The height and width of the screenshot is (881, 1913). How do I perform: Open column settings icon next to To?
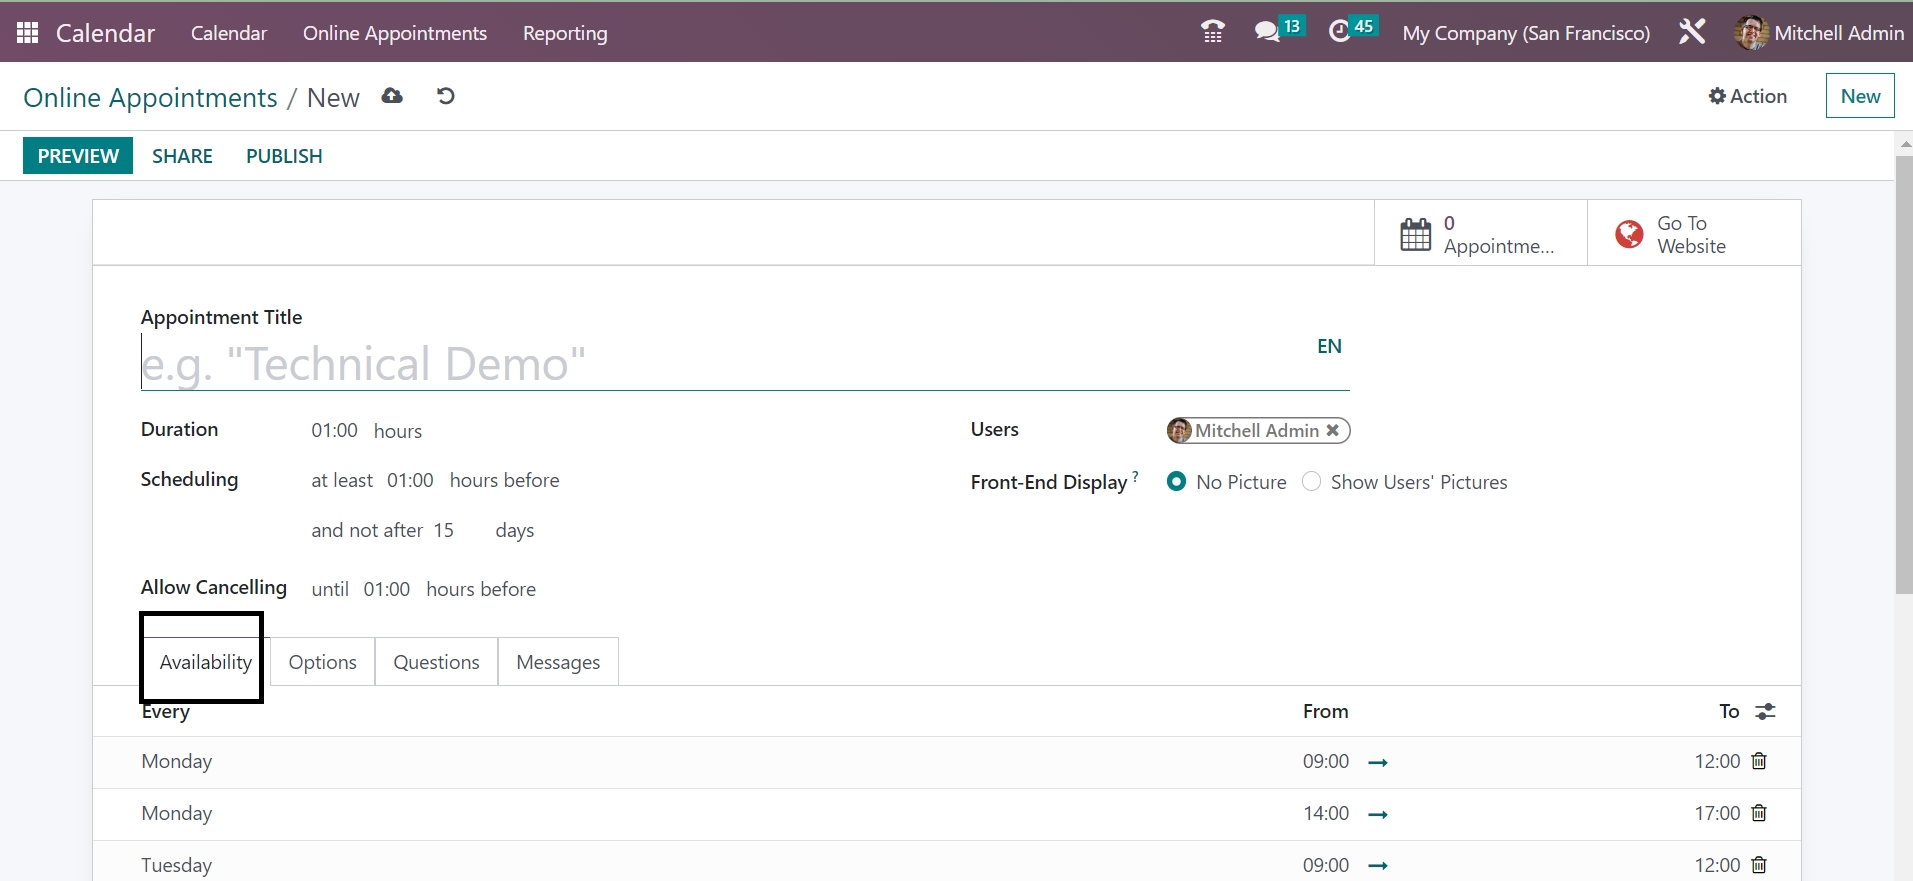(1765, 711)
